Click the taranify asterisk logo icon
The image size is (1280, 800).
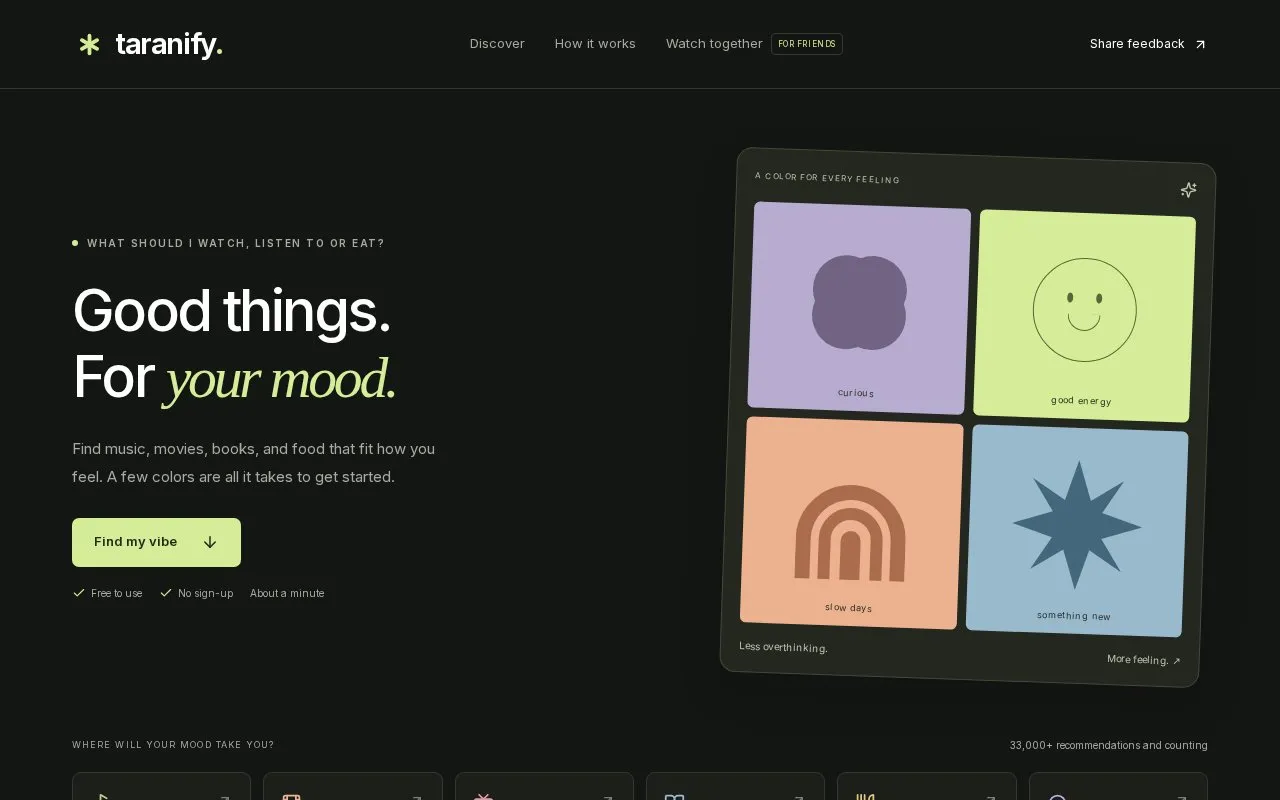pyautogui.click(x=89, y=44)
